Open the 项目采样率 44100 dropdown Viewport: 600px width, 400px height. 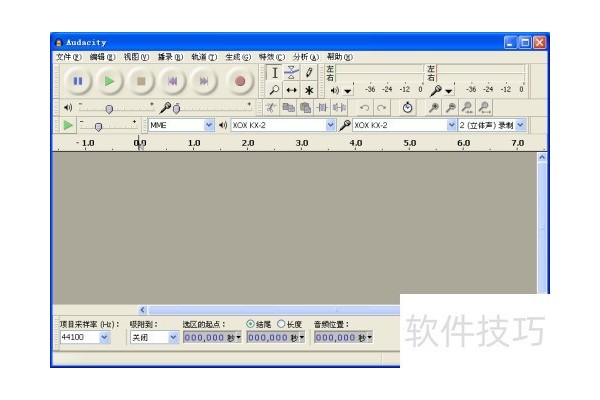104,337
